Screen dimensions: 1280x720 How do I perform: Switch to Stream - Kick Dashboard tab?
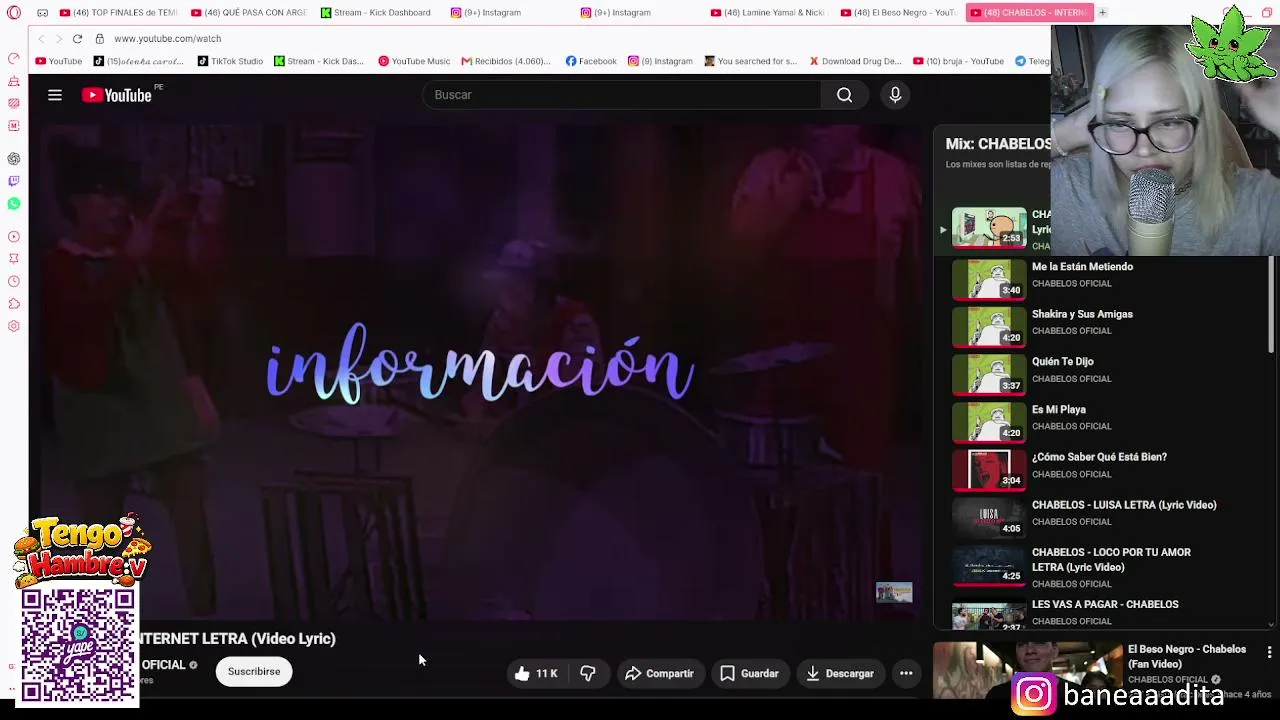[379, 13]
